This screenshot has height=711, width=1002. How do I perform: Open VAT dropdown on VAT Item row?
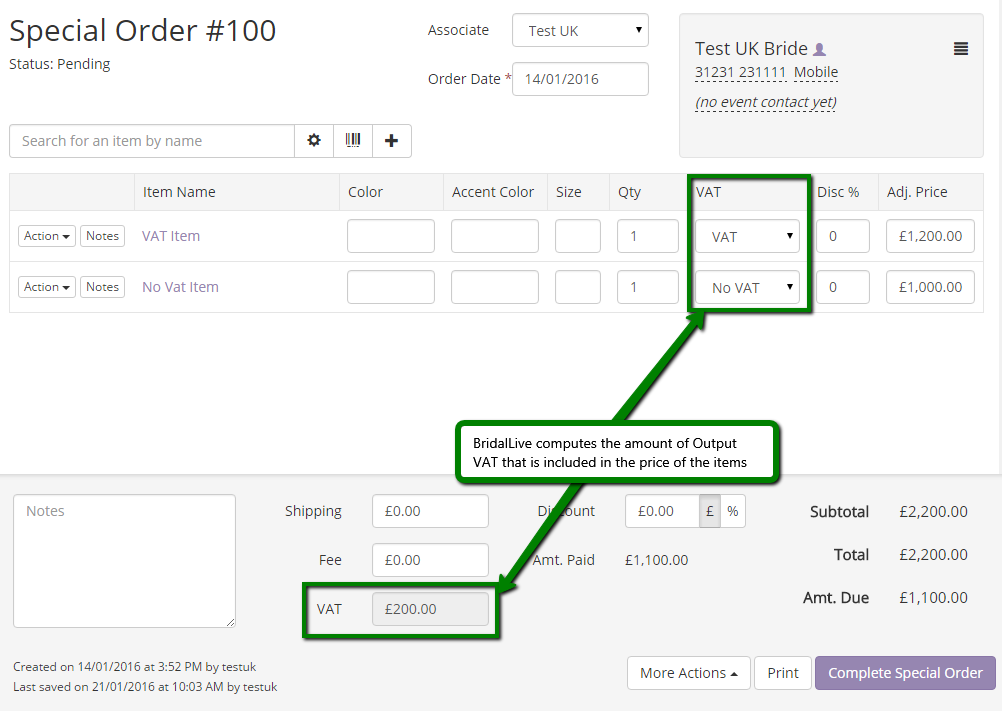point(747,236)
